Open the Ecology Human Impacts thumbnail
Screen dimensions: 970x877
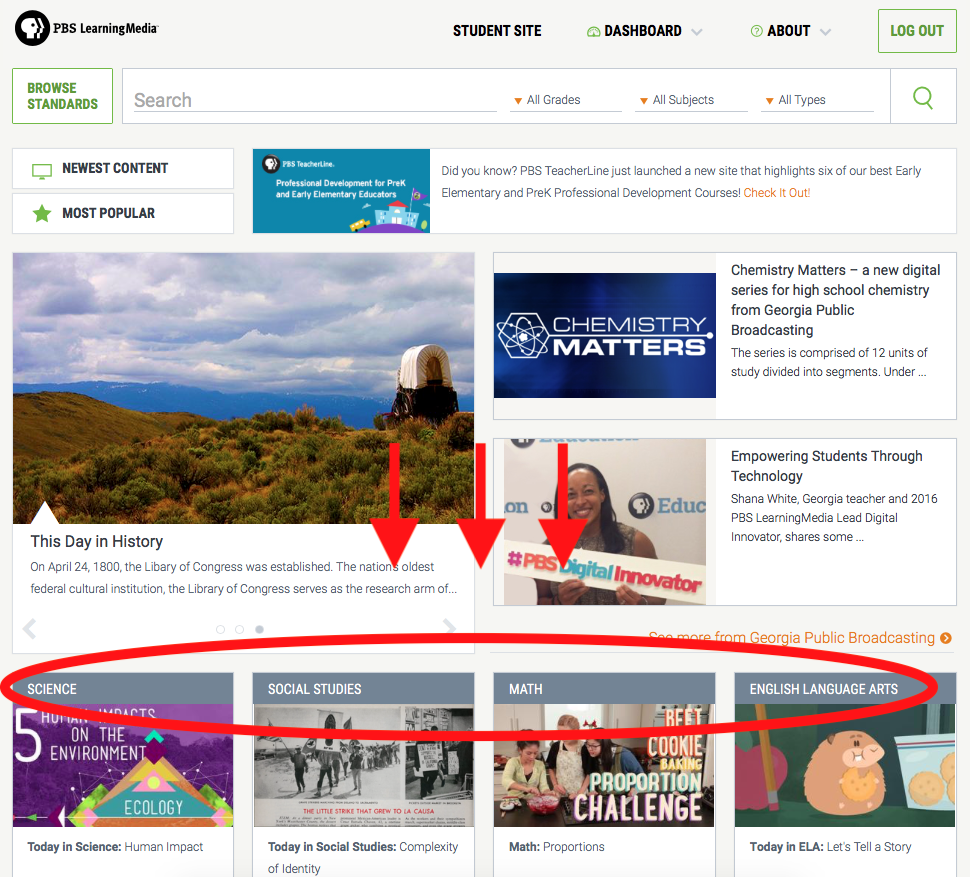tap(123, 765)
